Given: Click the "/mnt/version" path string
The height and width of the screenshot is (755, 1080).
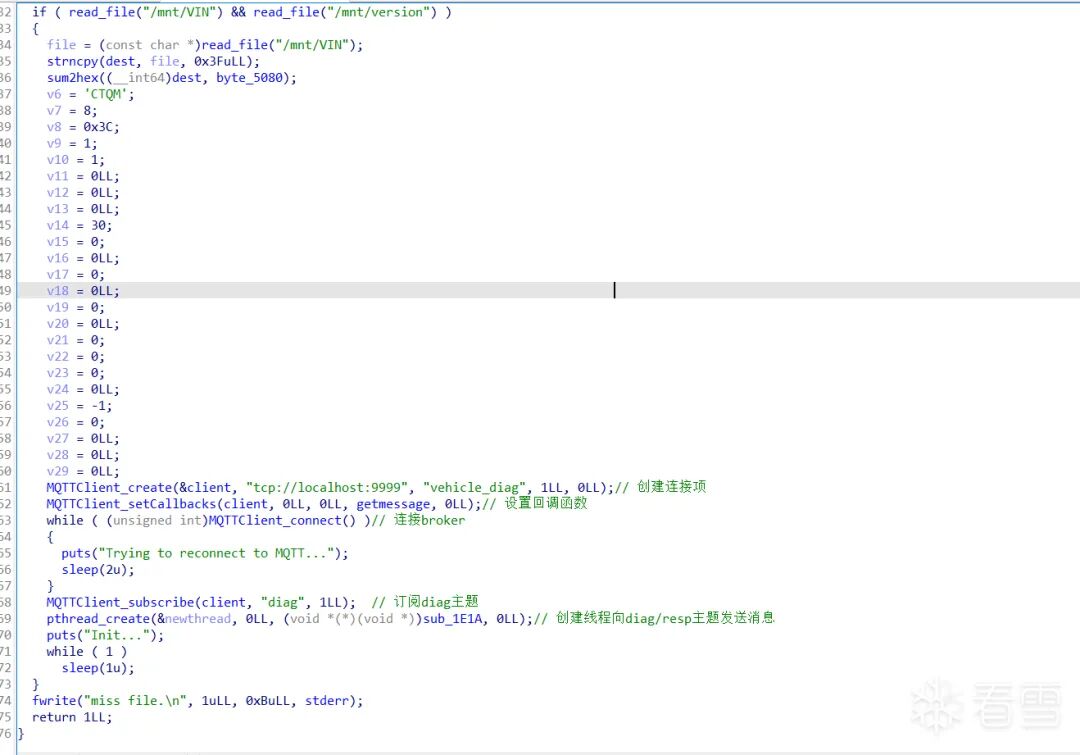Looking at the screenshot, I should click(x=379, y=12).
